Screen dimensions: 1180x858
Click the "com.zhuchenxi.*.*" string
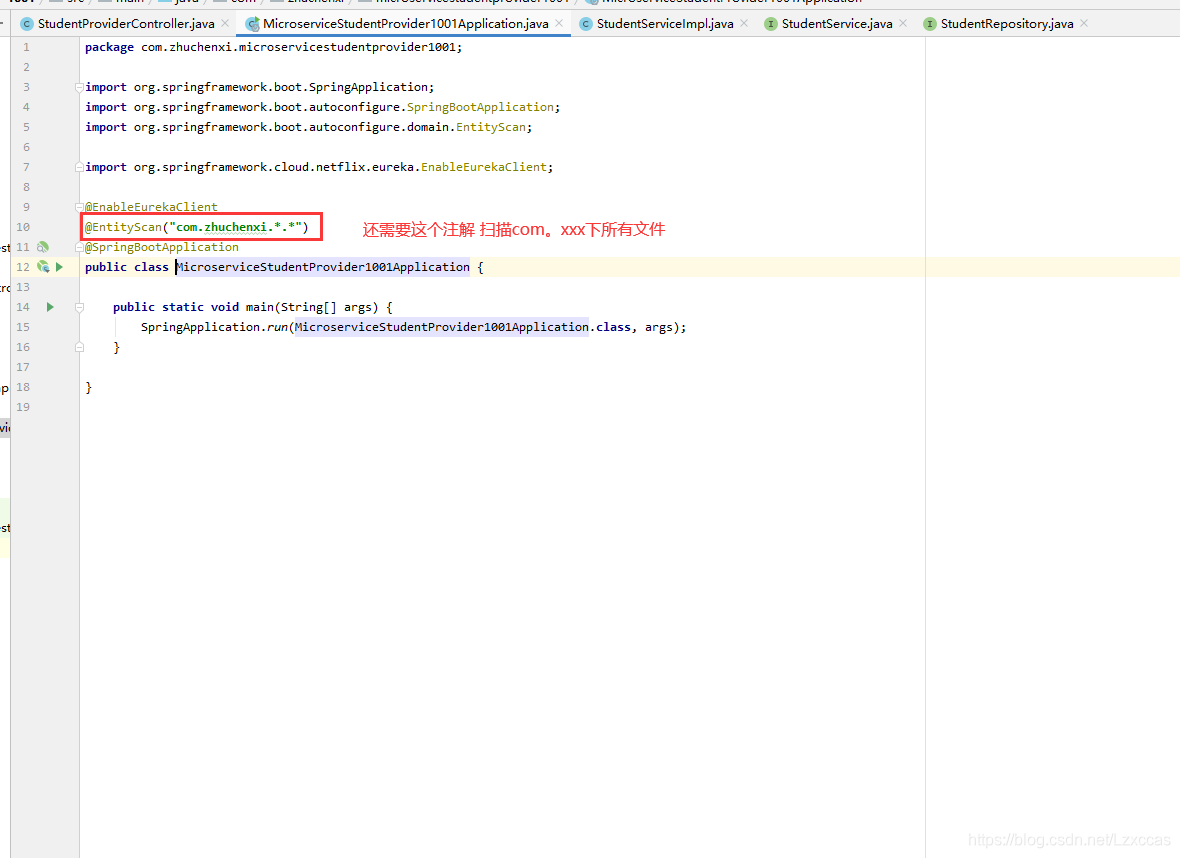[x=236, y=227]
